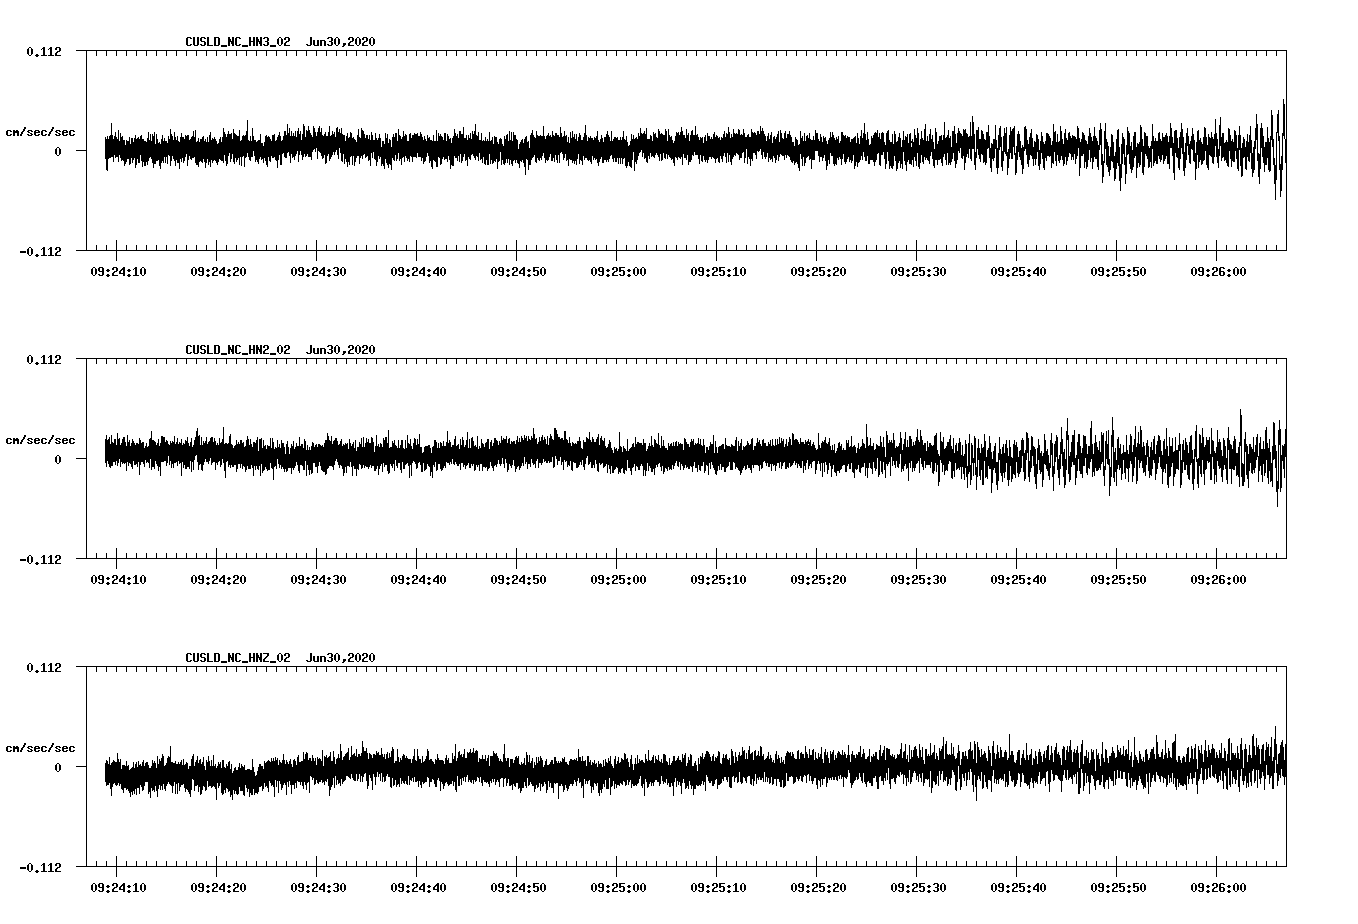Click 09:24:20 time label under HN3 chart
This screenshot has height=924, width=1358.
click(x=218, y=271)
